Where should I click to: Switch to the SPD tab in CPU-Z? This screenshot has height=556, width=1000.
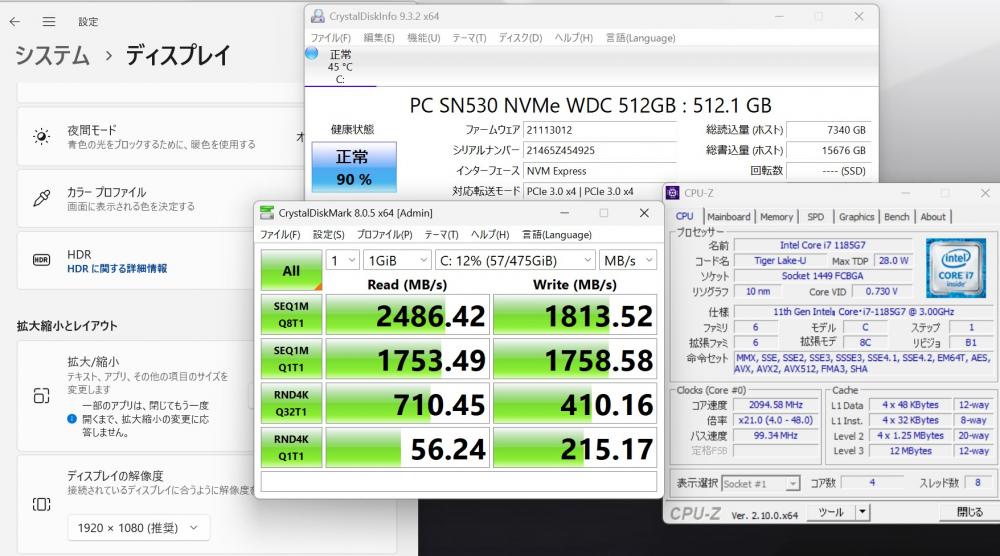[816, 217]
